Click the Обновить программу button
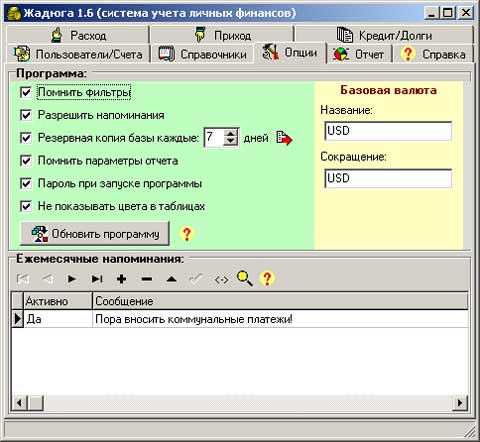Image resolution: width=480 pixels, height=442 pixels. (95, 234)
